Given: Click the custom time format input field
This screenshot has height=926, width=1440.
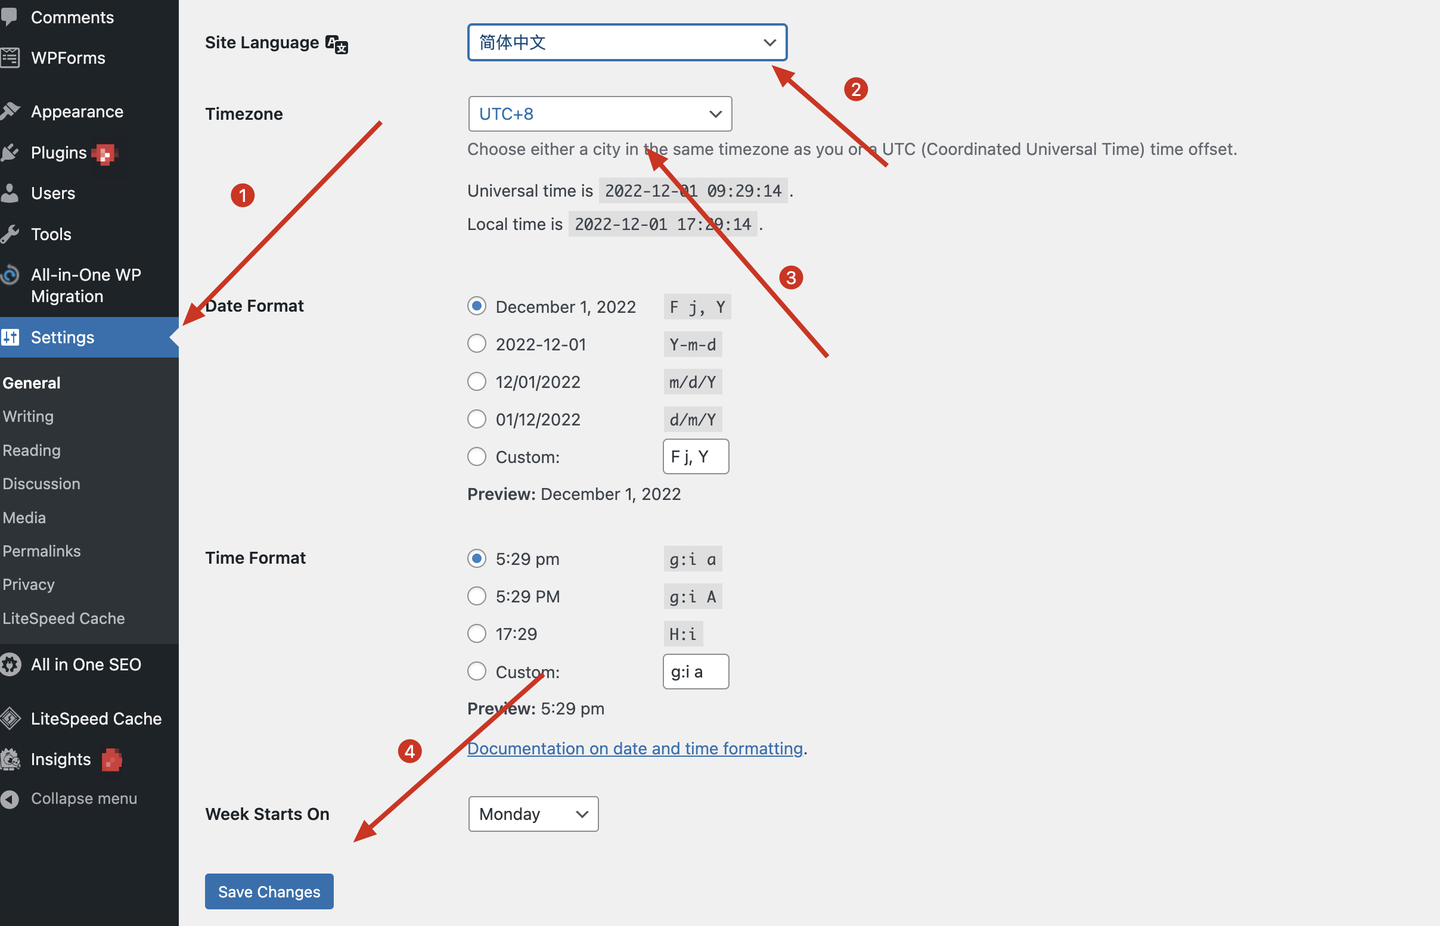Looking at the screenshot, I should (x=696, y=672).
